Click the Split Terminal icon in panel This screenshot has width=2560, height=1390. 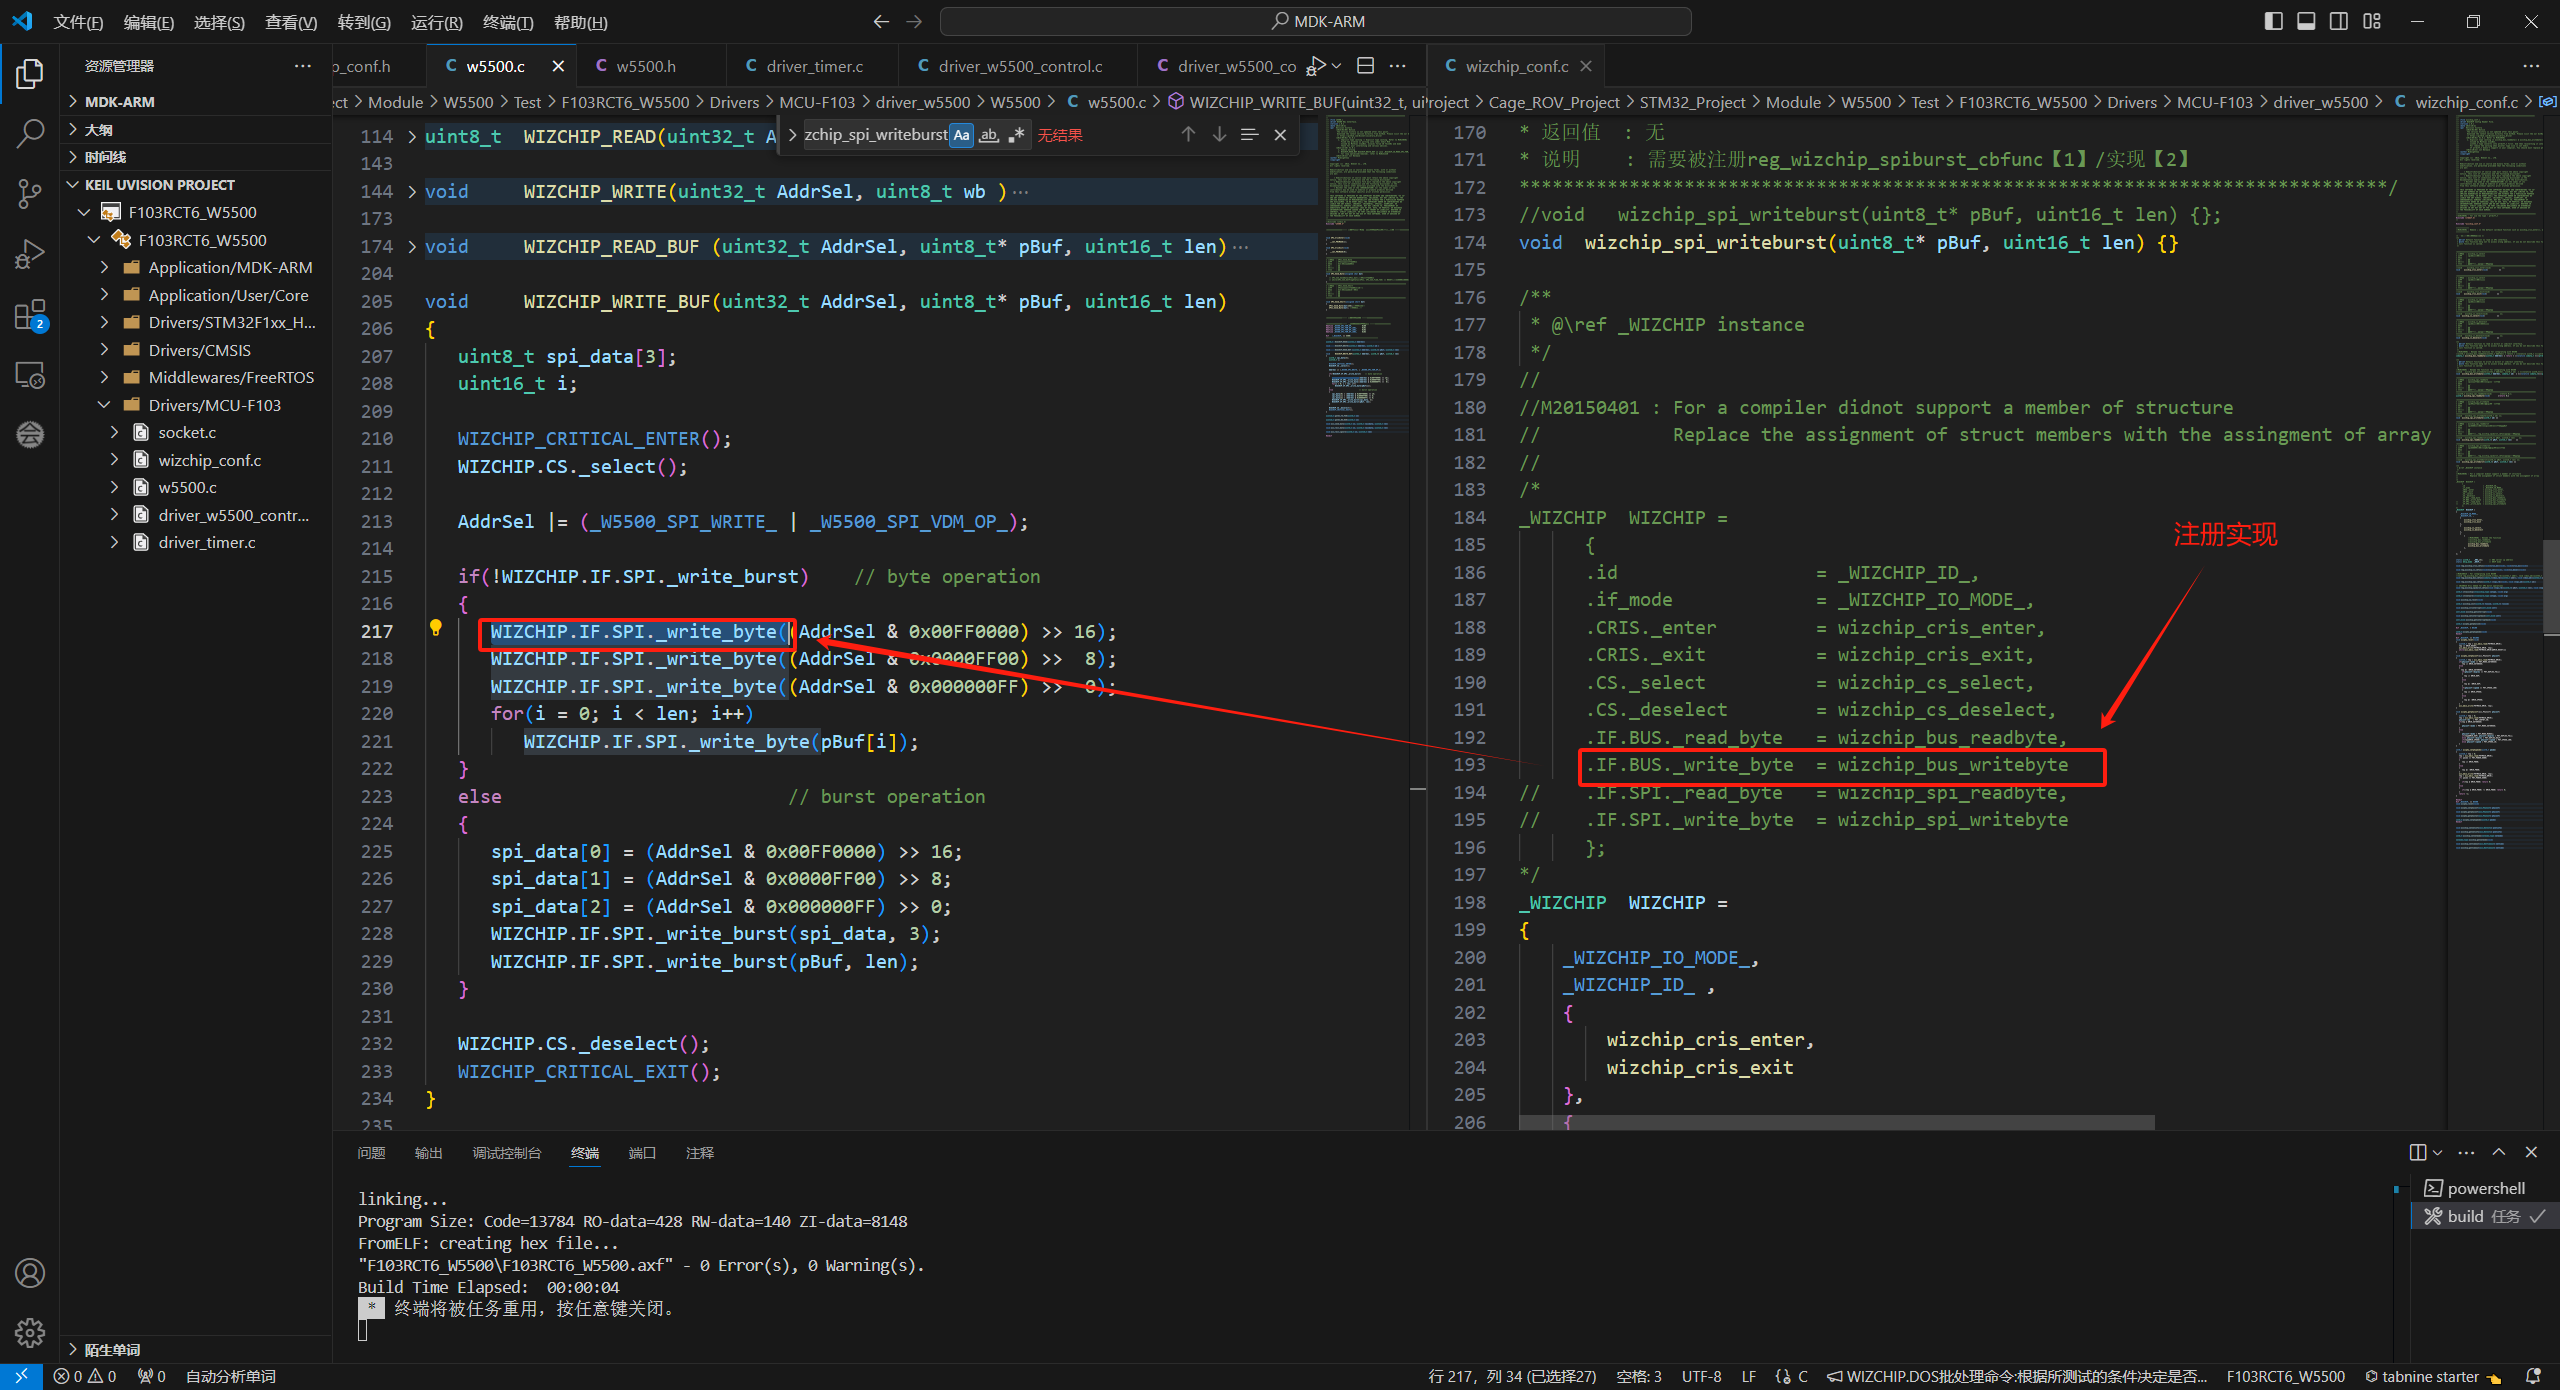(x=2418, y=1152)
